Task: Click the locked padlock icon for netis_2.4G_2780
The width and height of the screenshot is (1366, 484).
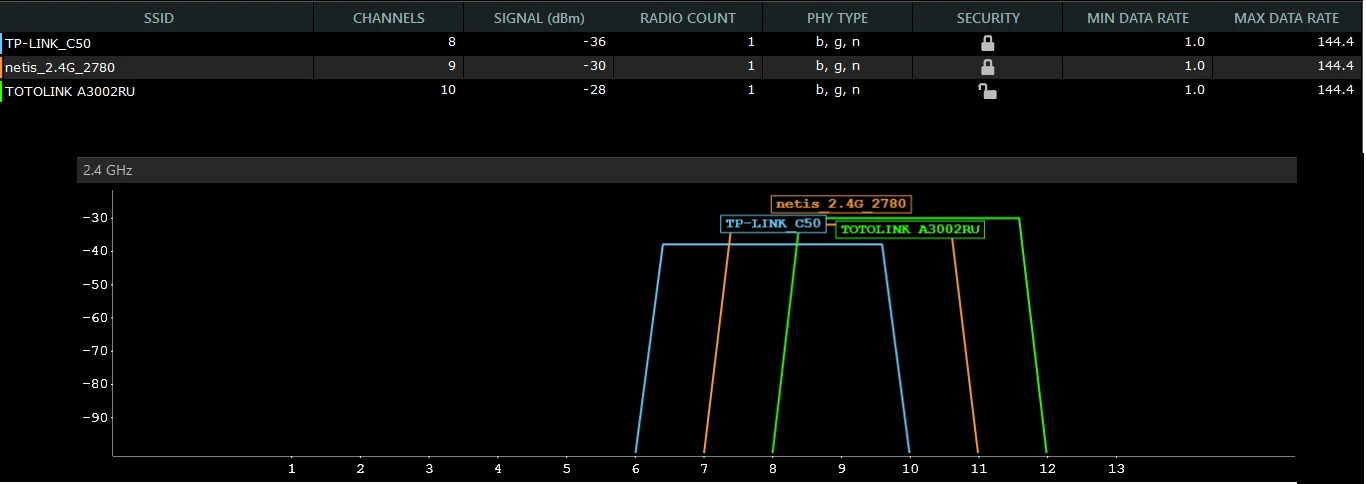Action: click(987, 67)
